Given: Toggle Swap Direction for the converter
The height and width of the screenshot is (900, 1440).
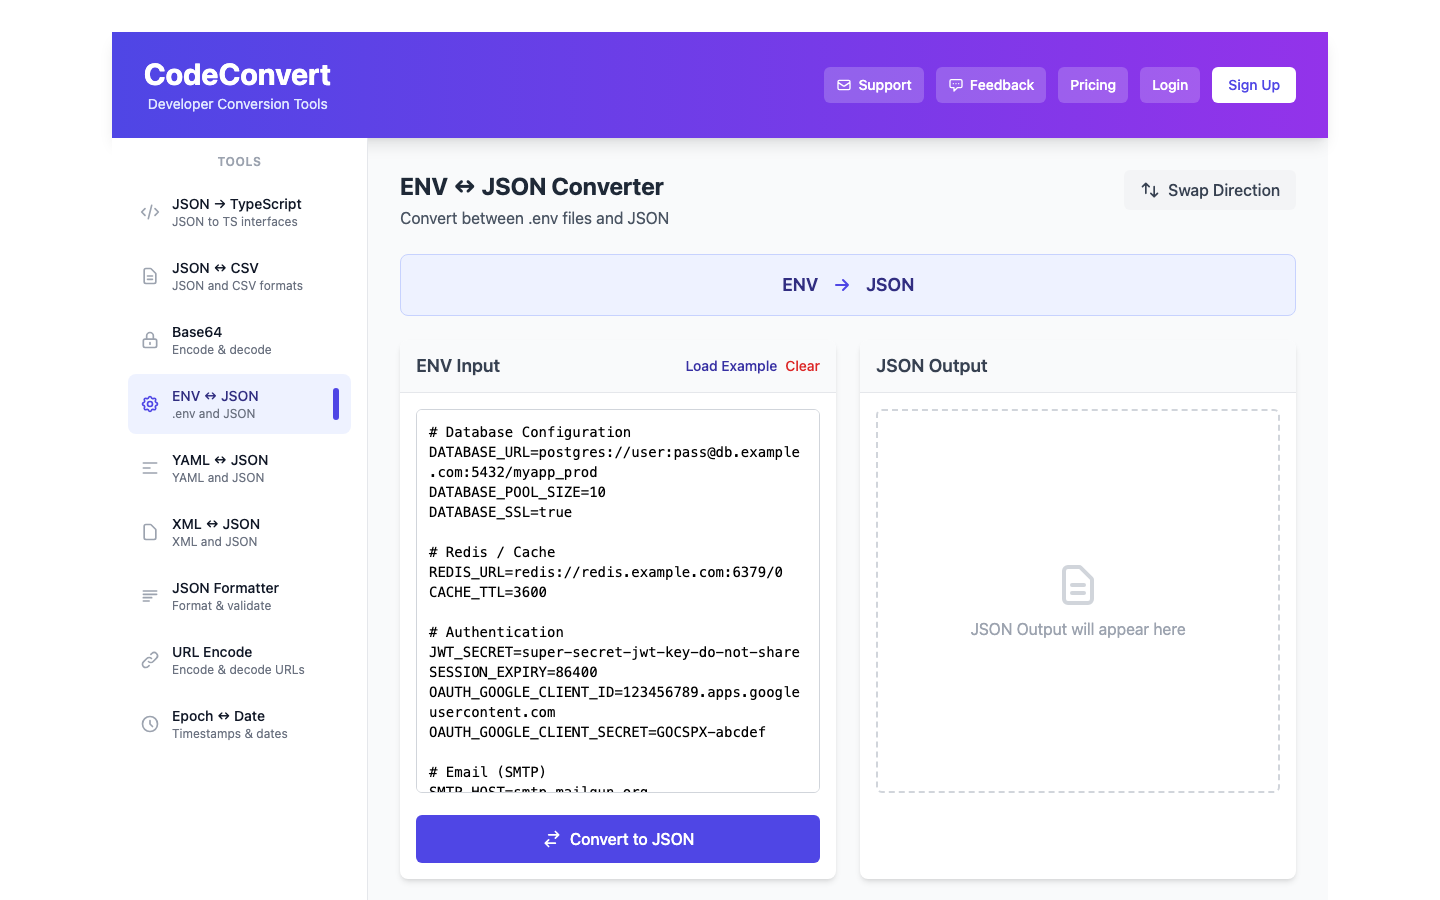Looking at the screenshot, I should 1209,190.
